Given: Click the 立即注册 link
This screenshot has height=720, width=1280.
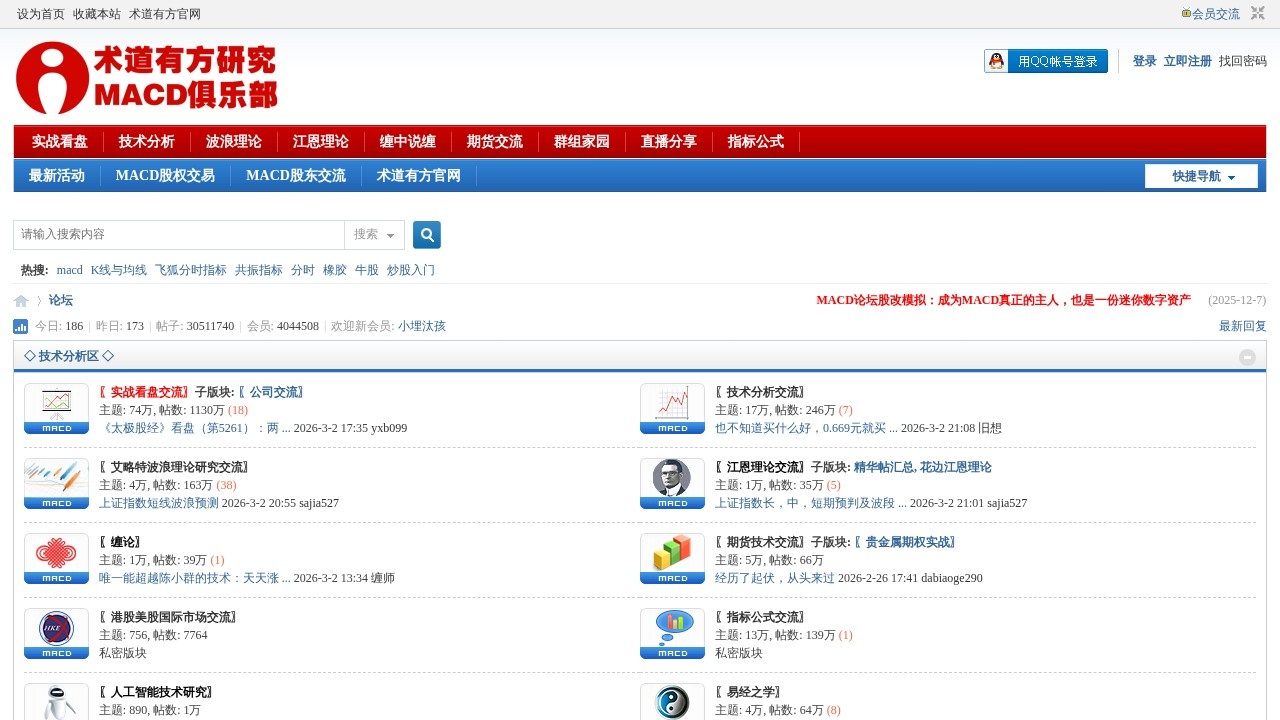Looking at the screenshot, I should (1187, 62).
